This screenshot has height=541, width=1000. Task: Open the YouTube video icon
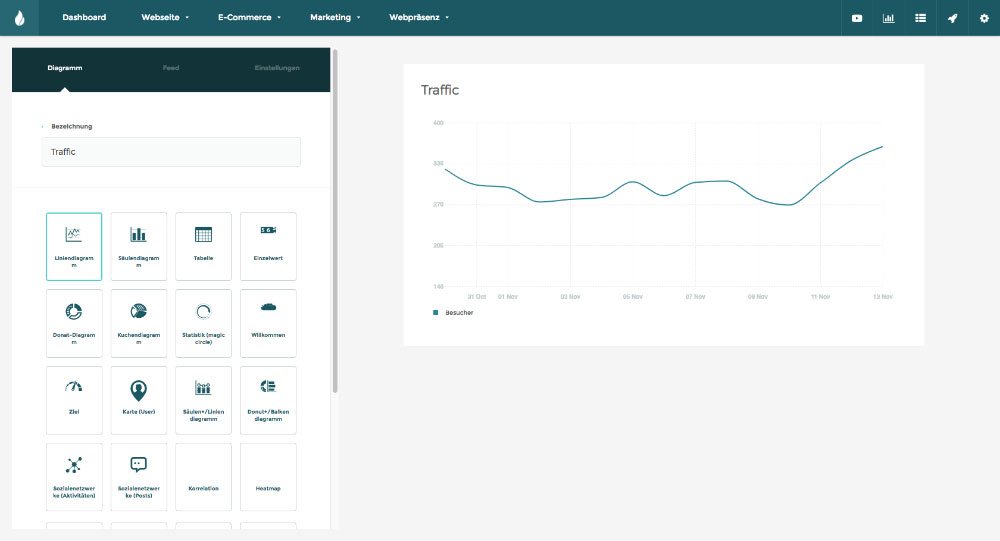[x=857, y=18]
